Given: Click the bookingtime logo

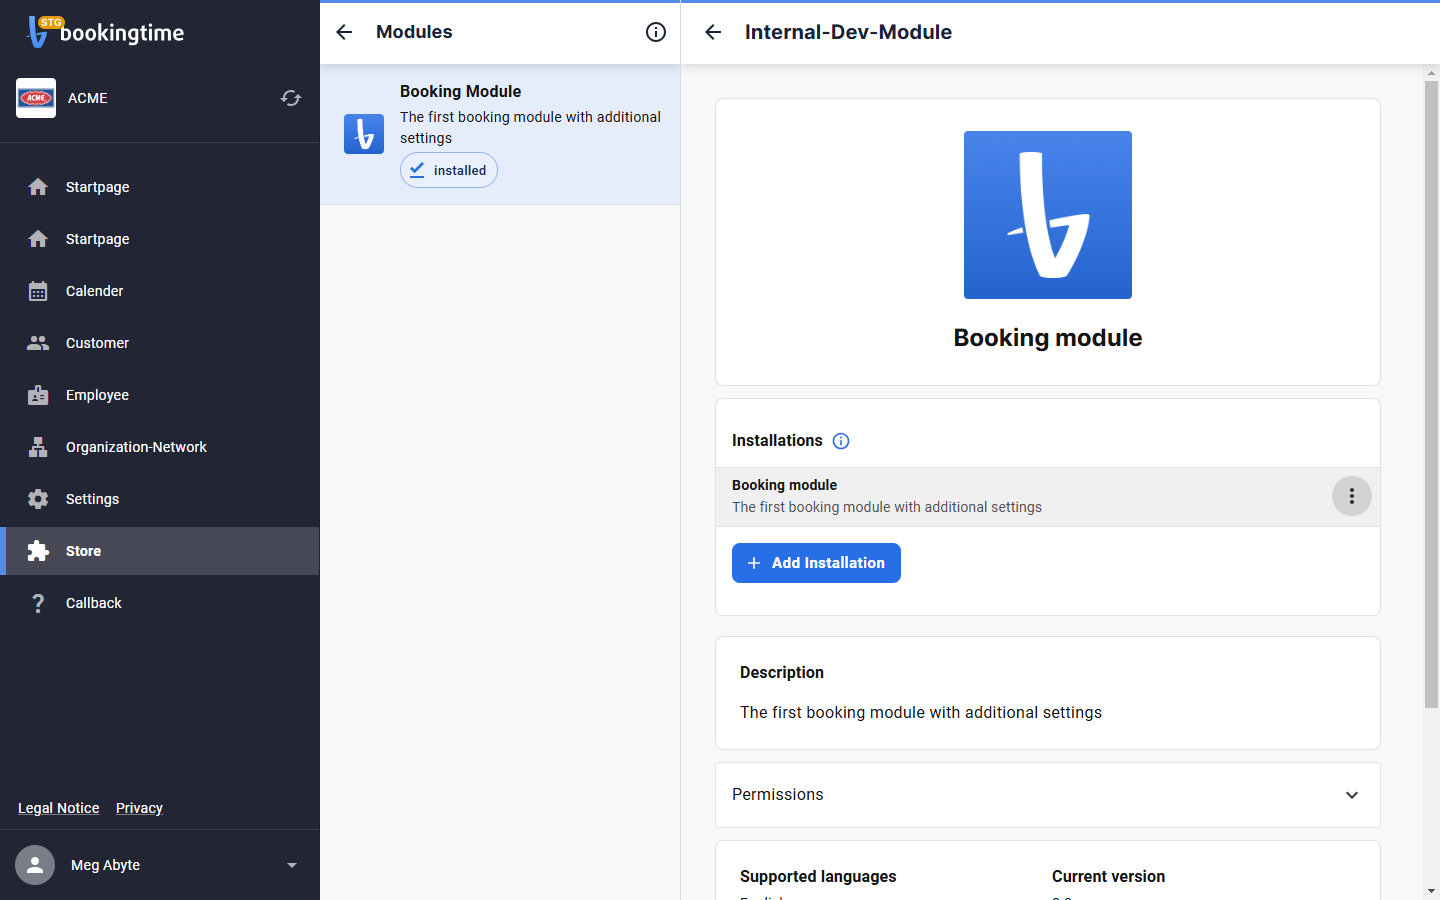Looking at the screenshot, I should [106, 32].
